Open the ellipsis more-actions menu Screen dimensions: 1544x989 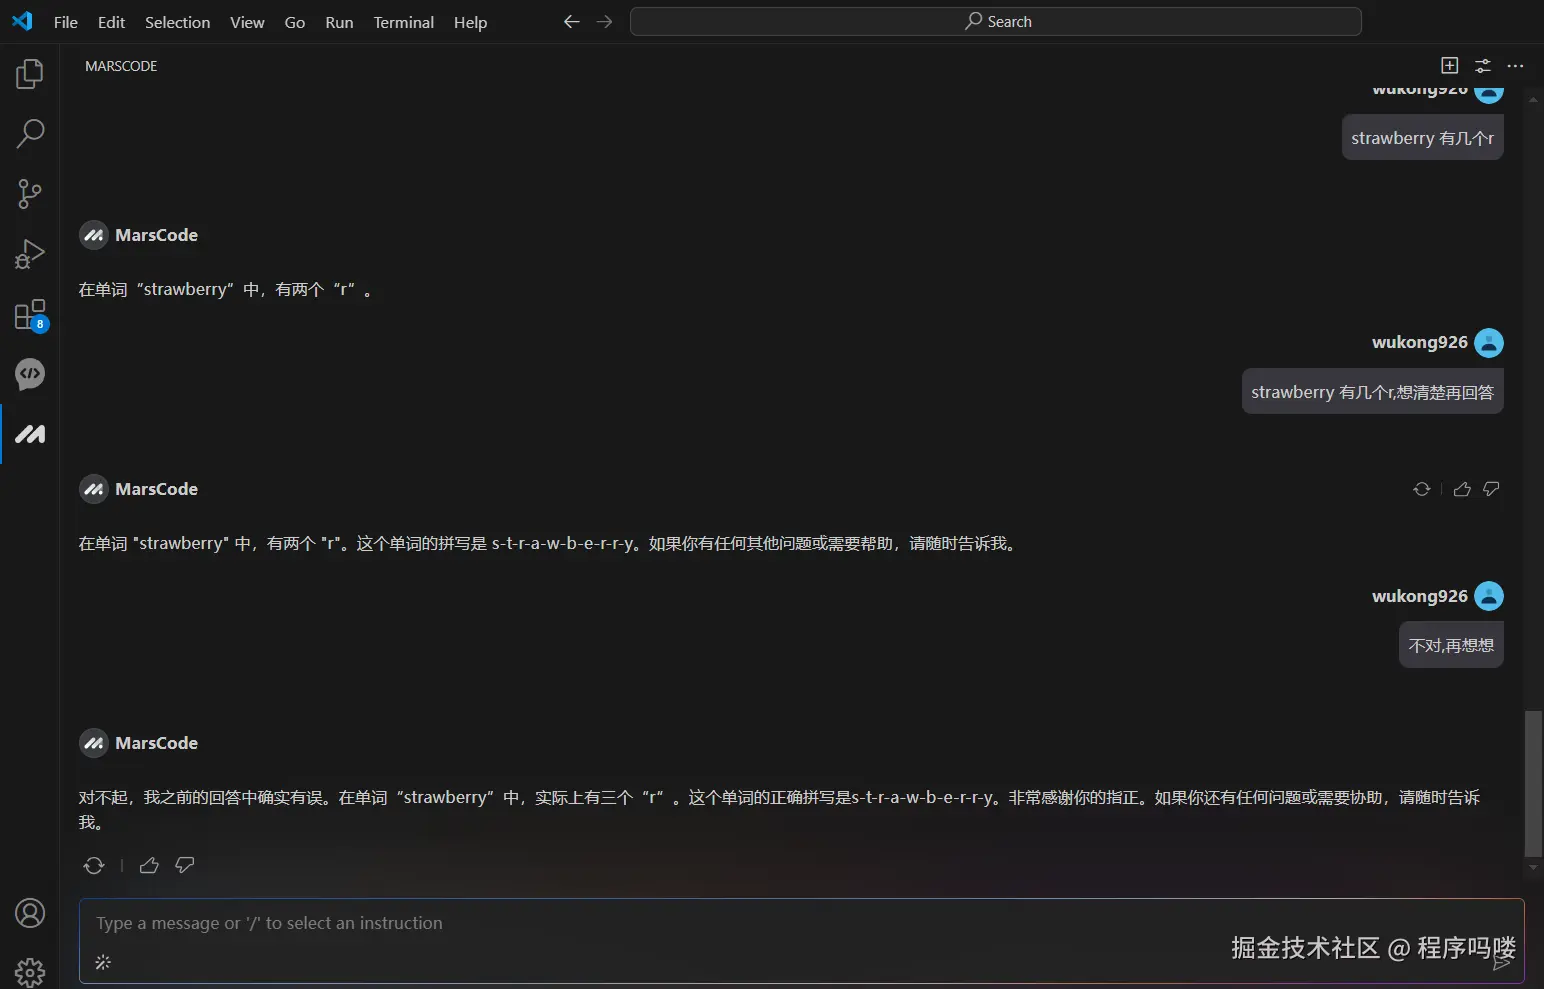coord(1515,65)
